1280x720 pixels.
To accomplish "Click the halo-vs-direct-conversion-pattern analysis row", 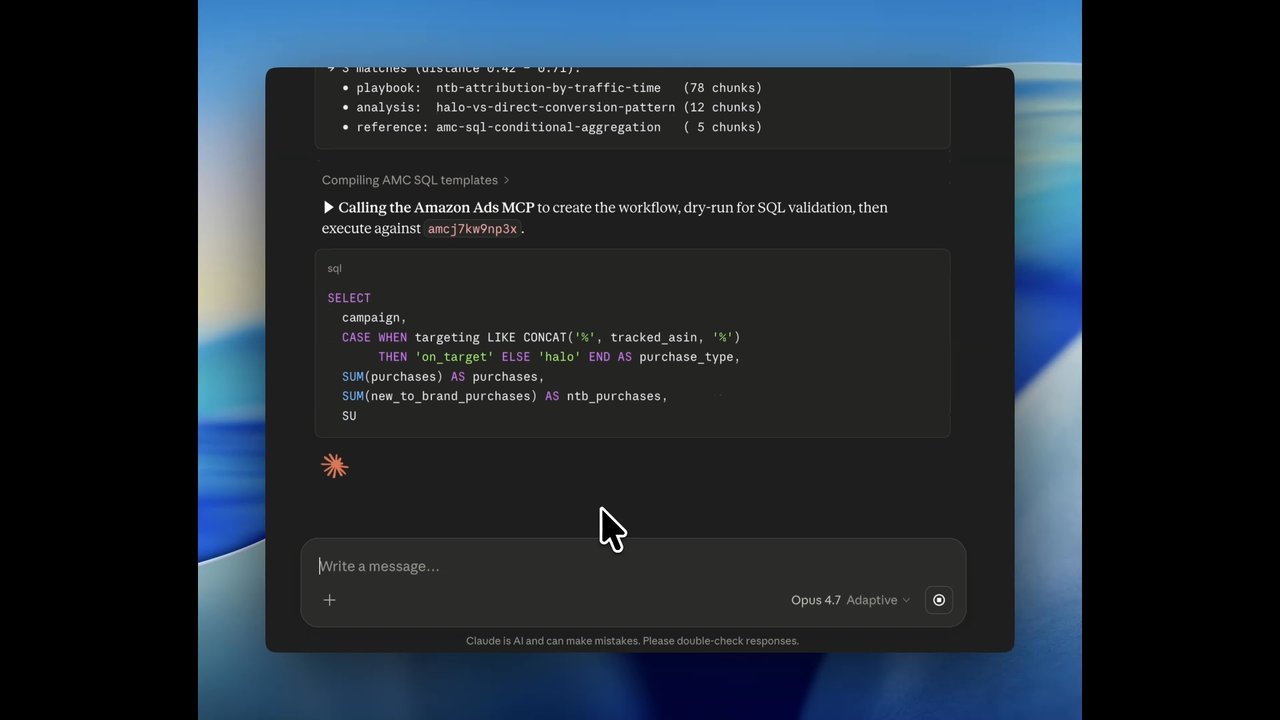I will click(551, 107).
